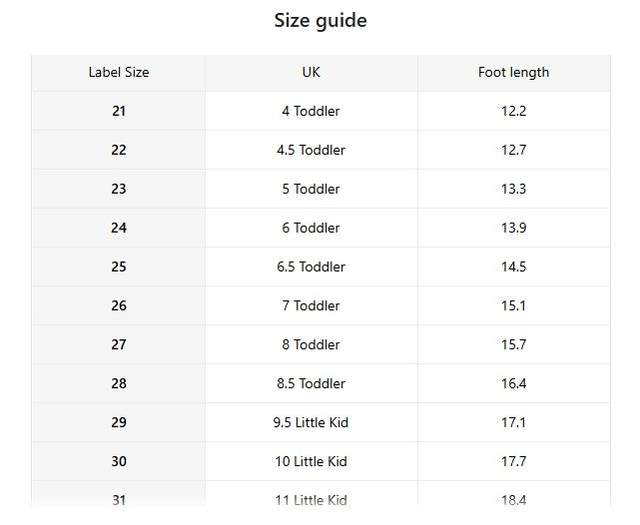Viewport: 640px width, 525px height.
Task: Select the UK column header
Action: pyautogui.click(x=311, y=73)
